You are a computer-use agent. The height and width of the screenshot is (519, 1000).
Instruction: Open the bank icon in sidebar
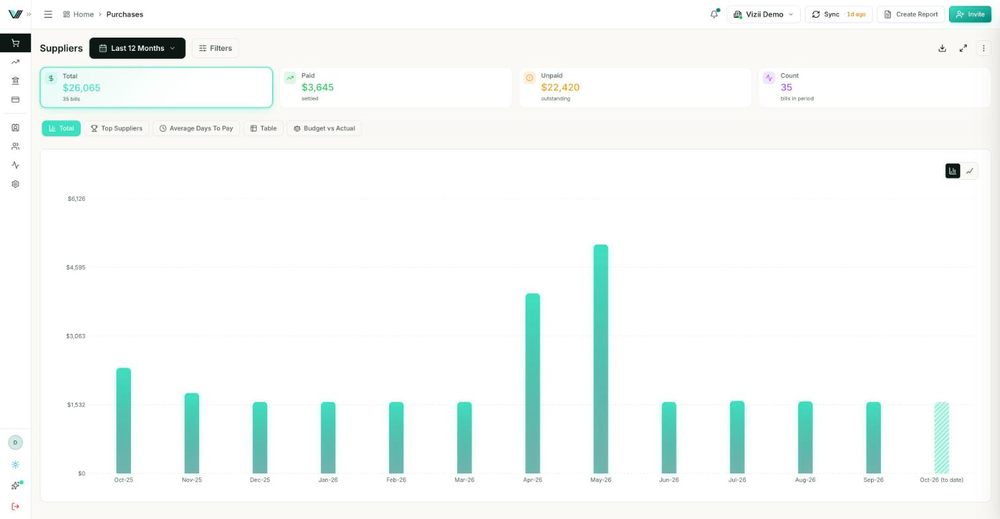(15, 81)
